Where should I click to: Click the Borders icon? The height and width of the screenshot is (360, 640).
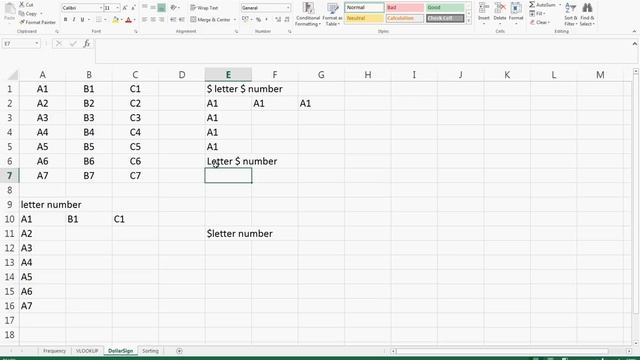click(98, 20)
